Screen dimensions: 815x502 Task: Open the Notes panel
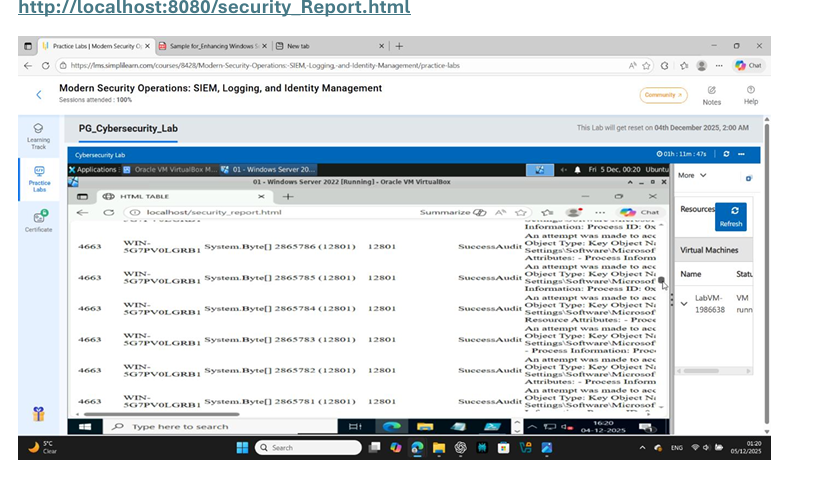[x=712, y=96]
